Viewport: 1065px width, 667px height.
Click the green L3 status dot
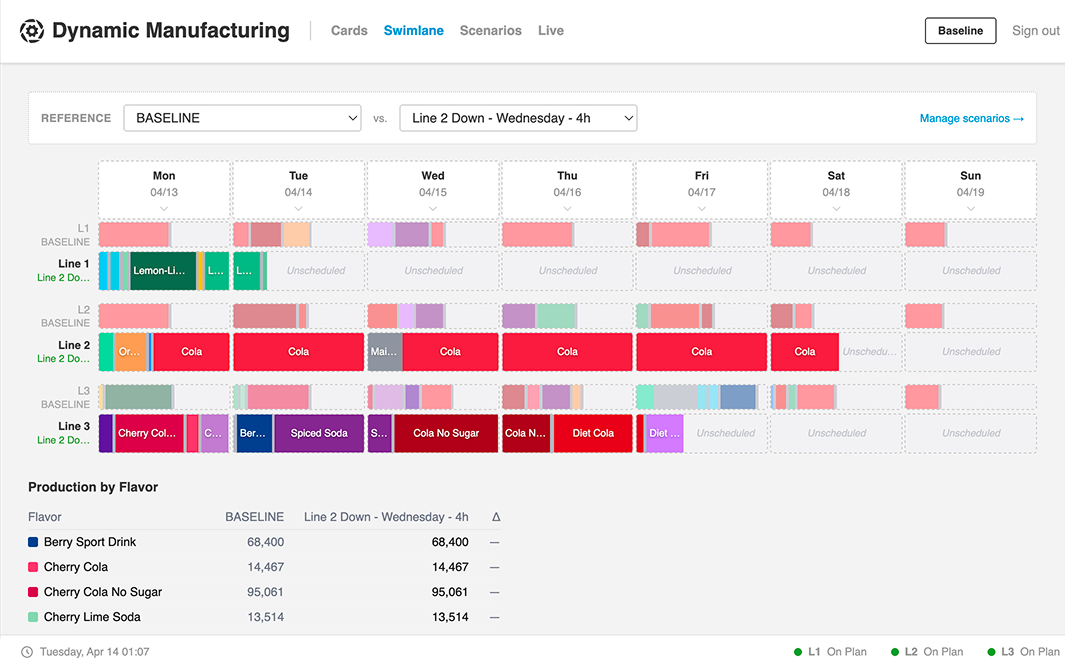coord(991,652)
